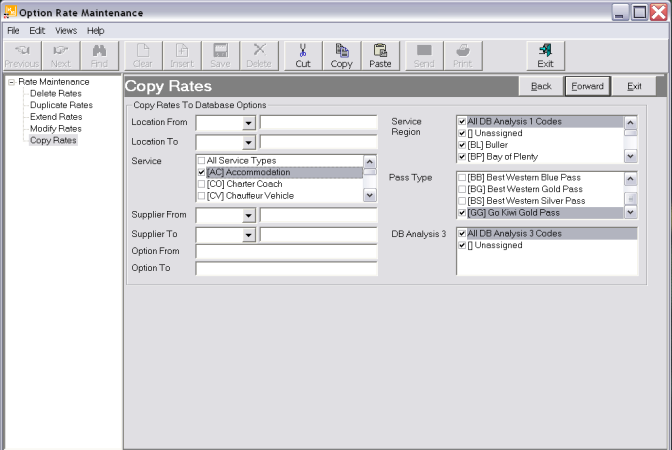
Task: Click the Print toolbar icon
Action: coord(463,56)
